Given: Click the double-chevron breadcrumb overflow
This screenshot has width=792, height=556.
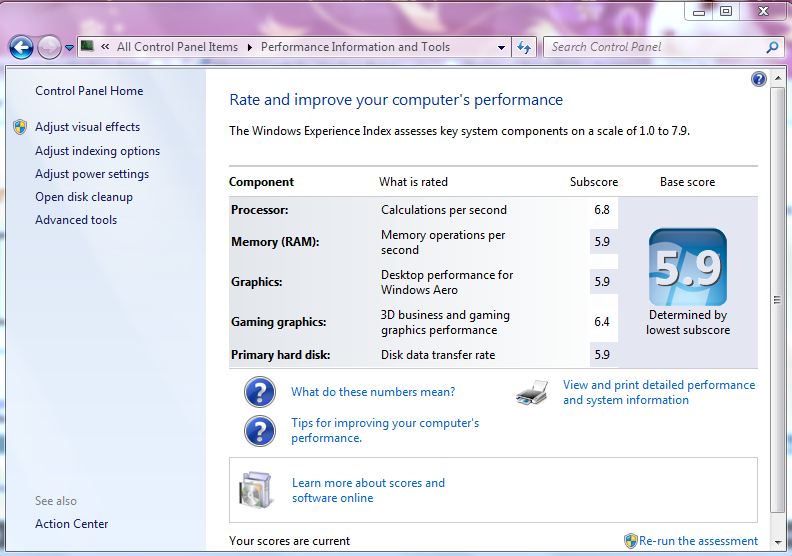Looking at the screenshot, I should pos(105,46).
